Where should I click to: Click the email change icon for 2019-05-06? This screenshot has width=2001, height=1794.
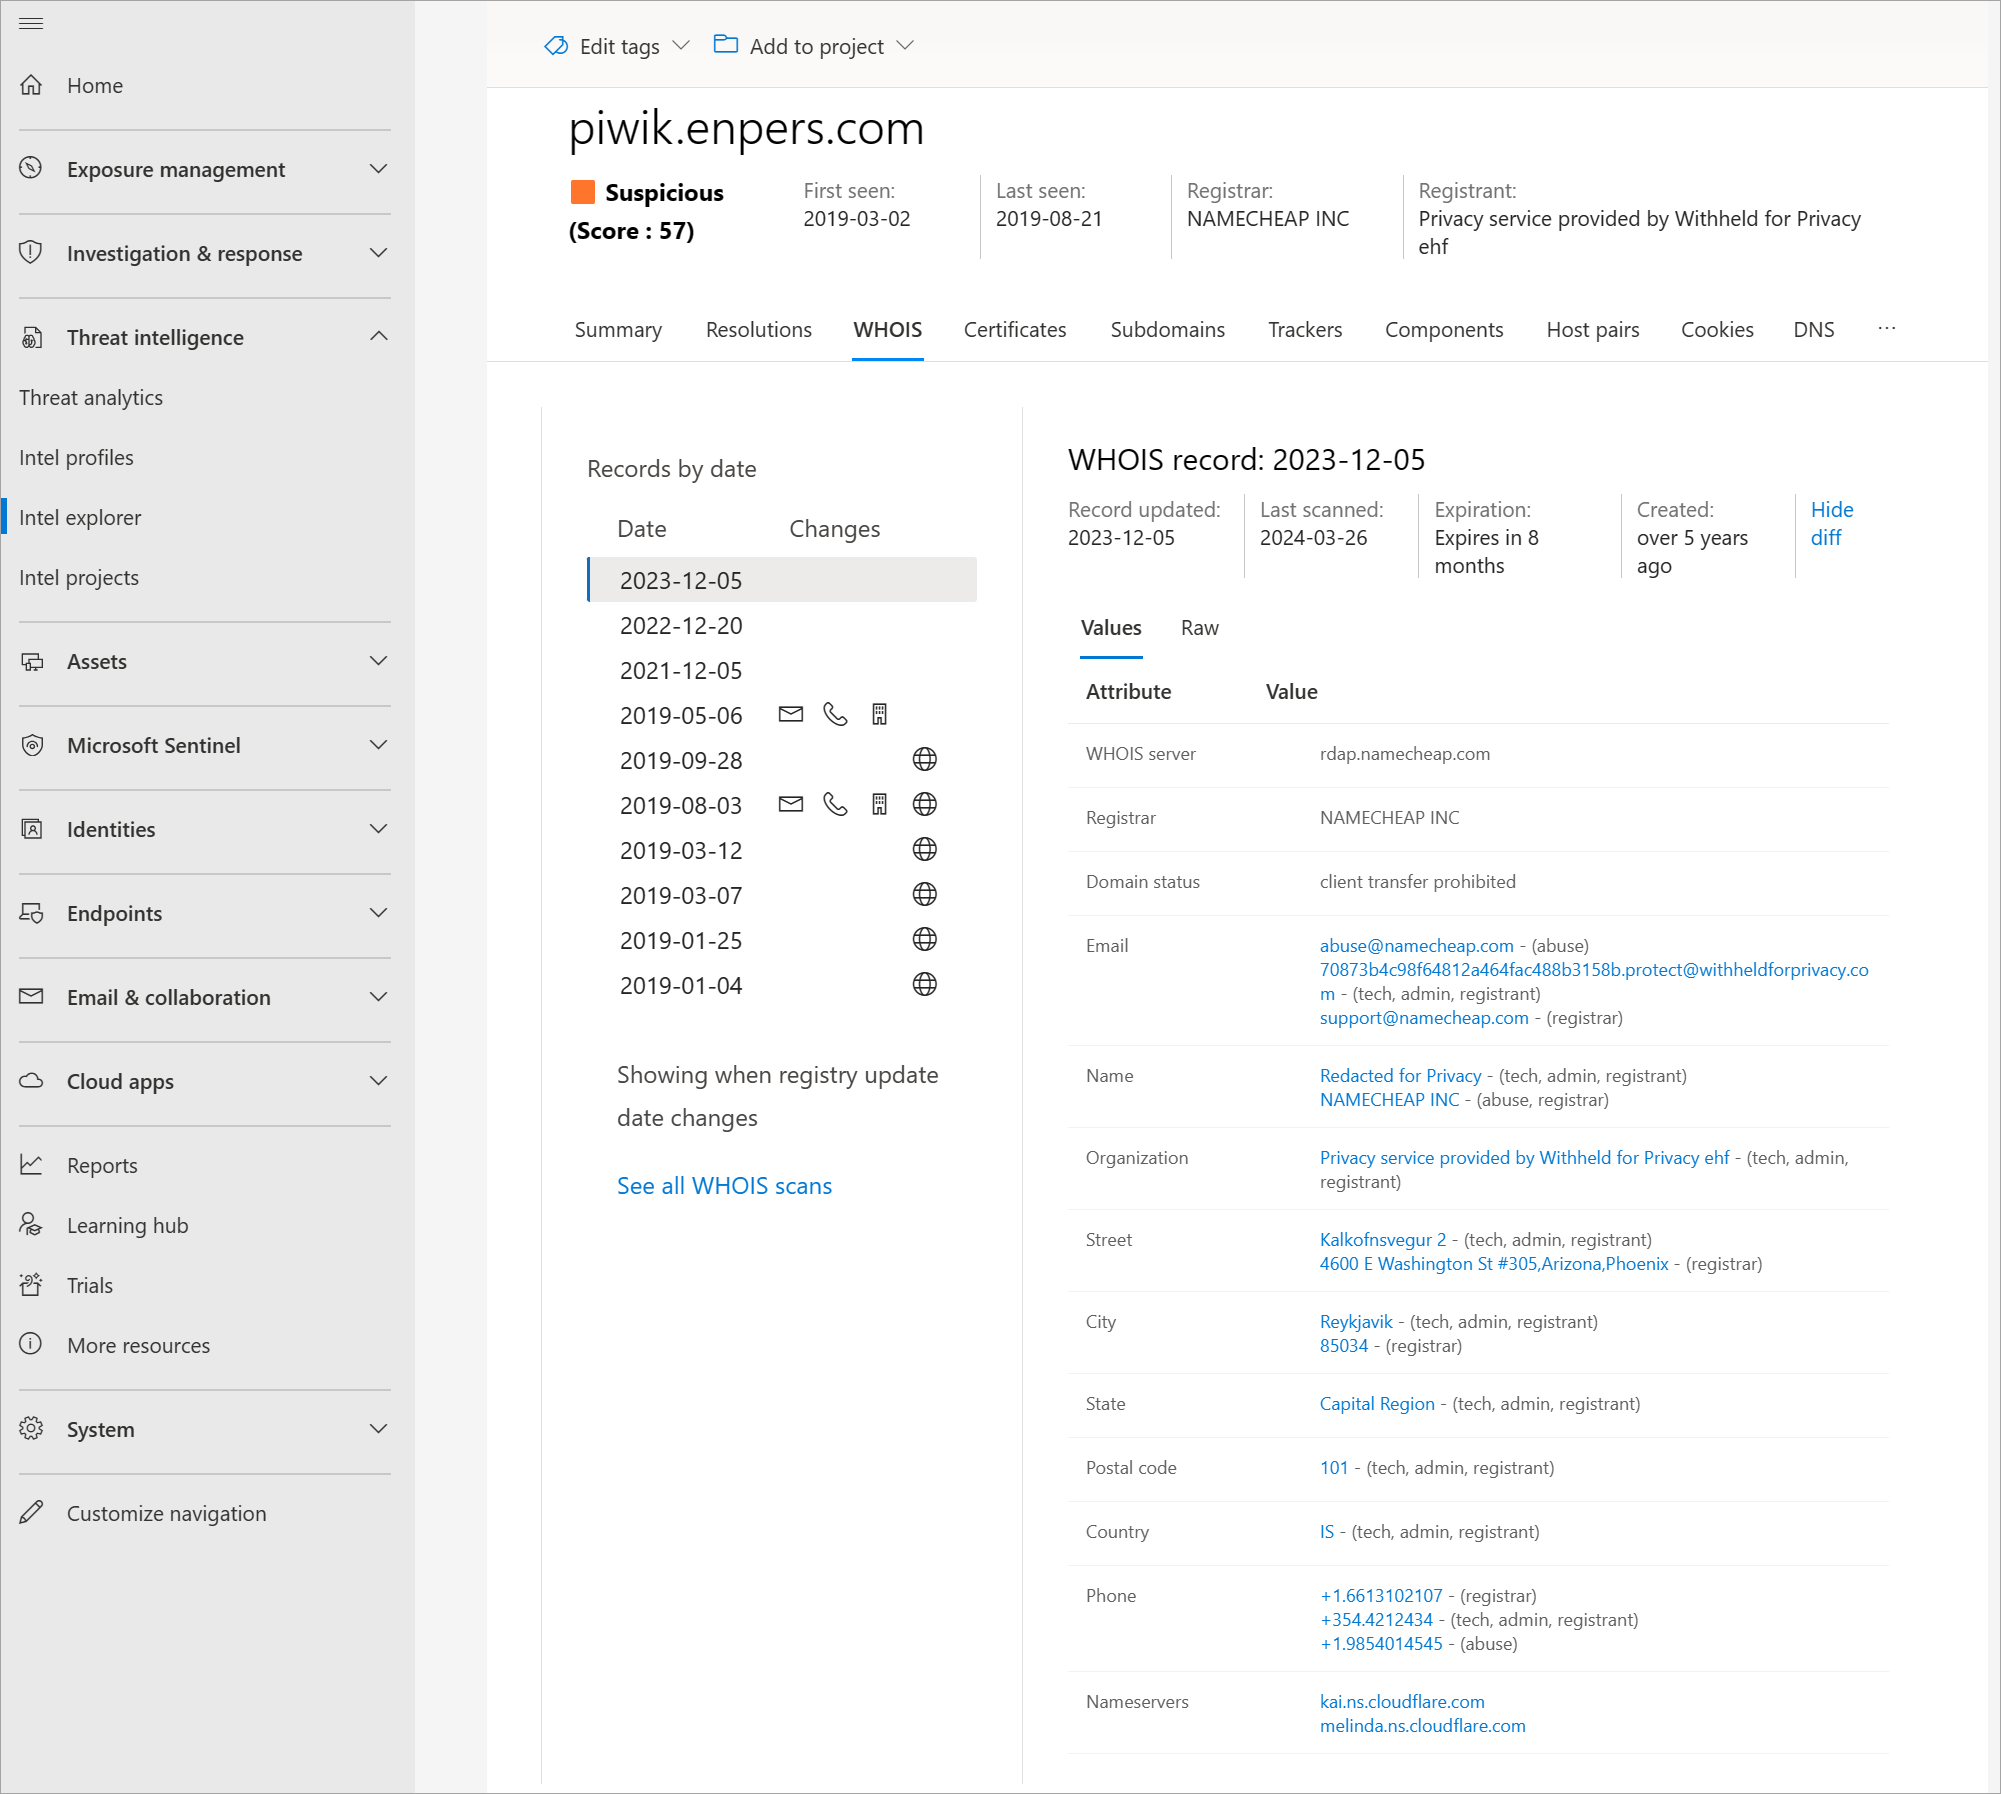(x=791, y=715)
